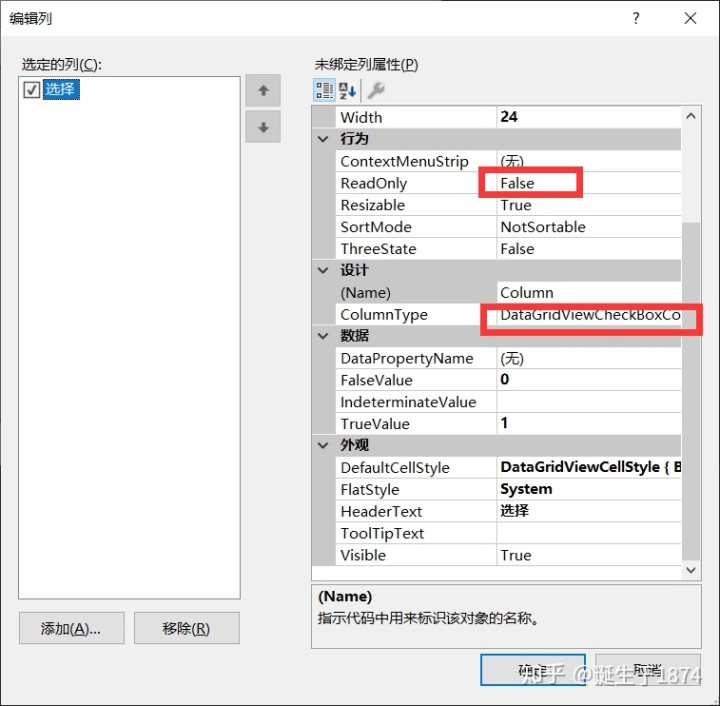Select the FalseValue property label
The image size is (720, 706).
pos(377,380)
